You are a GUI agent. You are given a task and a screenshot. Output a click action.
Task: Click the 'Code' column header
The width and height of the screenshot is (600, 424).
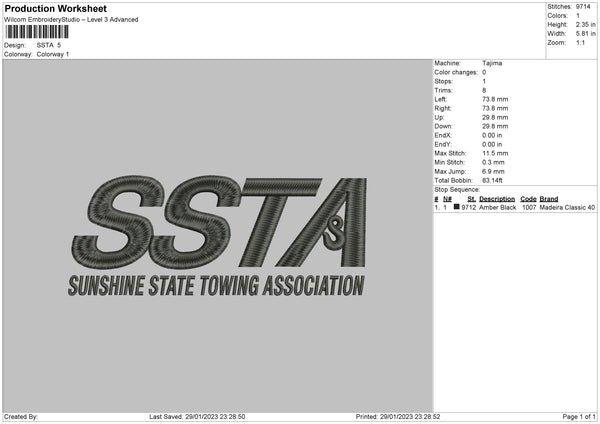[528, 199]
